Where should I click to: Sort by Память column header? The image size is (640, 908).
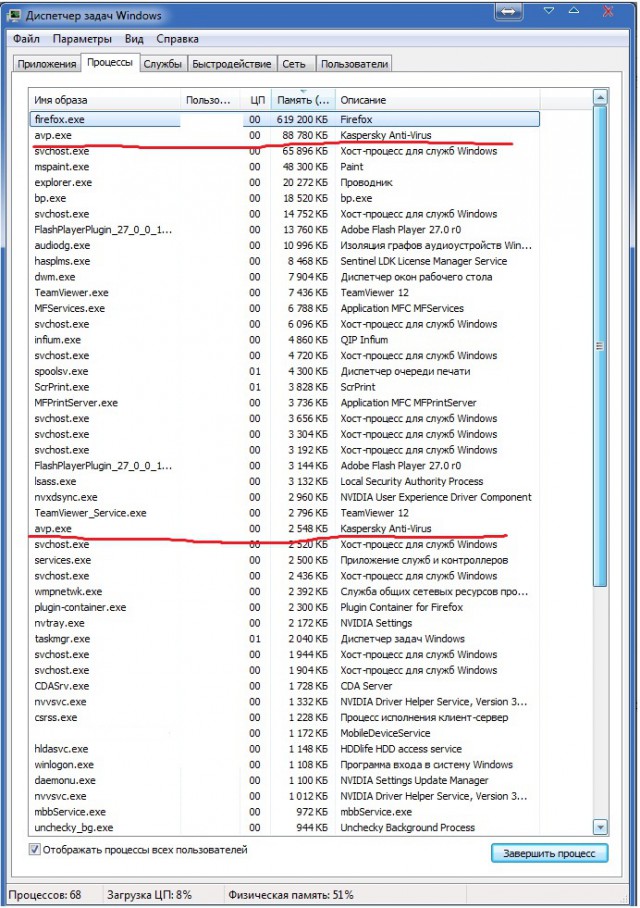point(303,100)
